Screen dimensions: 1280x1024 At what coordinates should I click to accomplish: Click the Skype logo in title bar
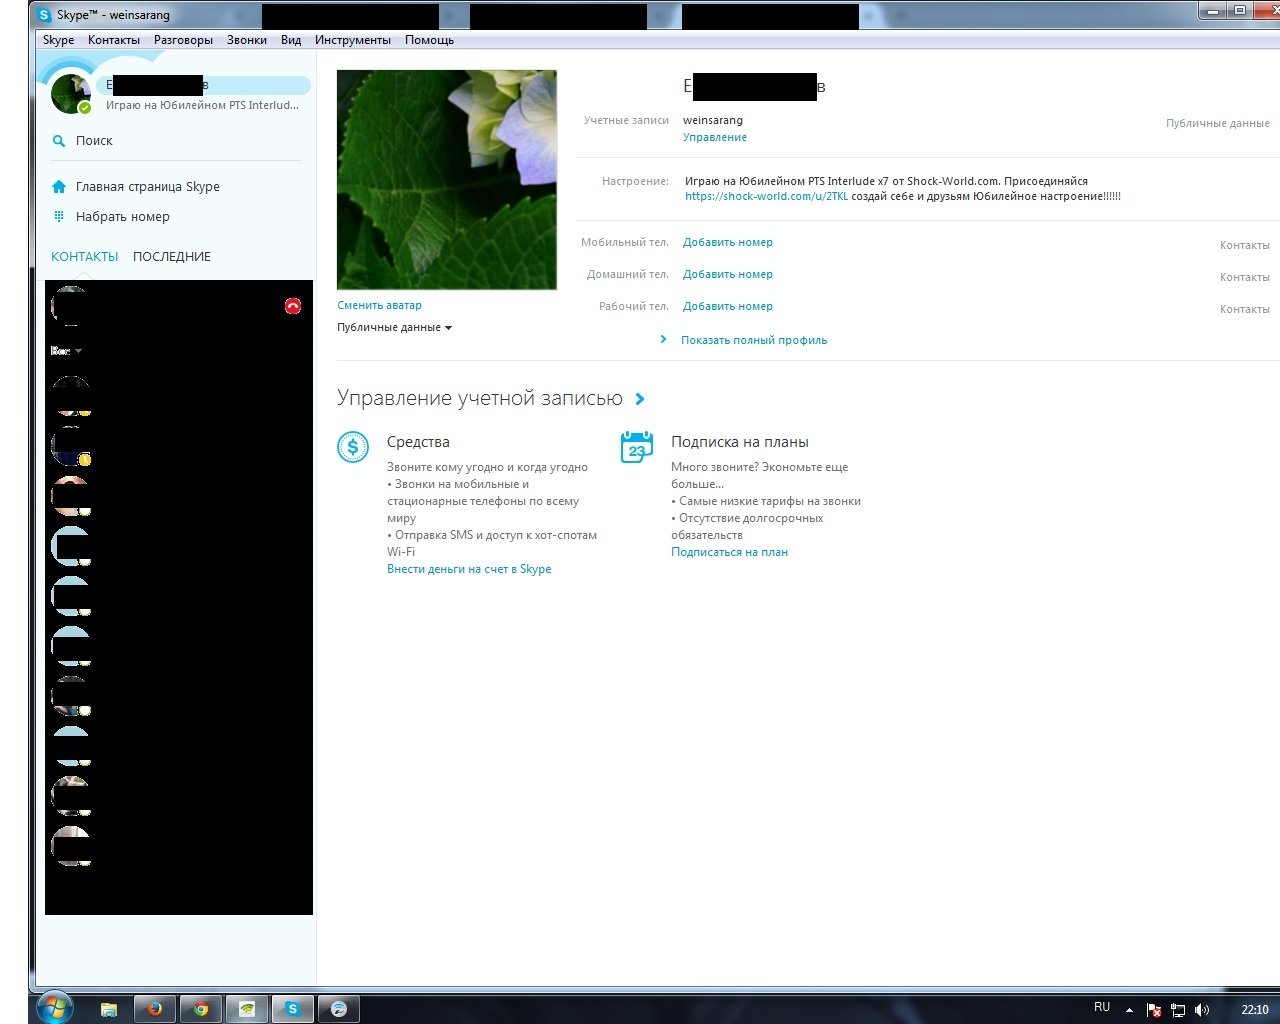(44, 15)
